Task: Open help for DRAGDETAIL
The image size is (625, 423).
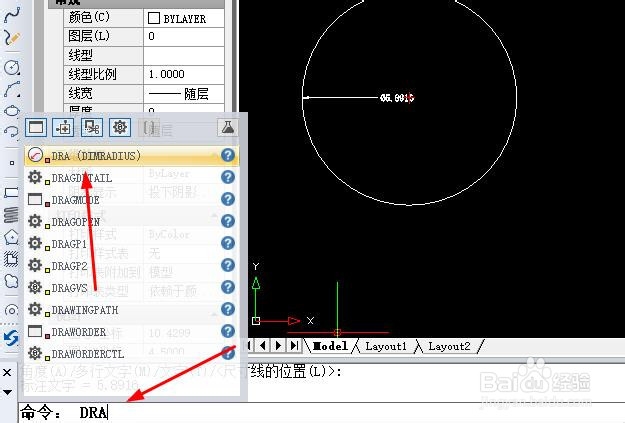Action: (x=228, y=177)
